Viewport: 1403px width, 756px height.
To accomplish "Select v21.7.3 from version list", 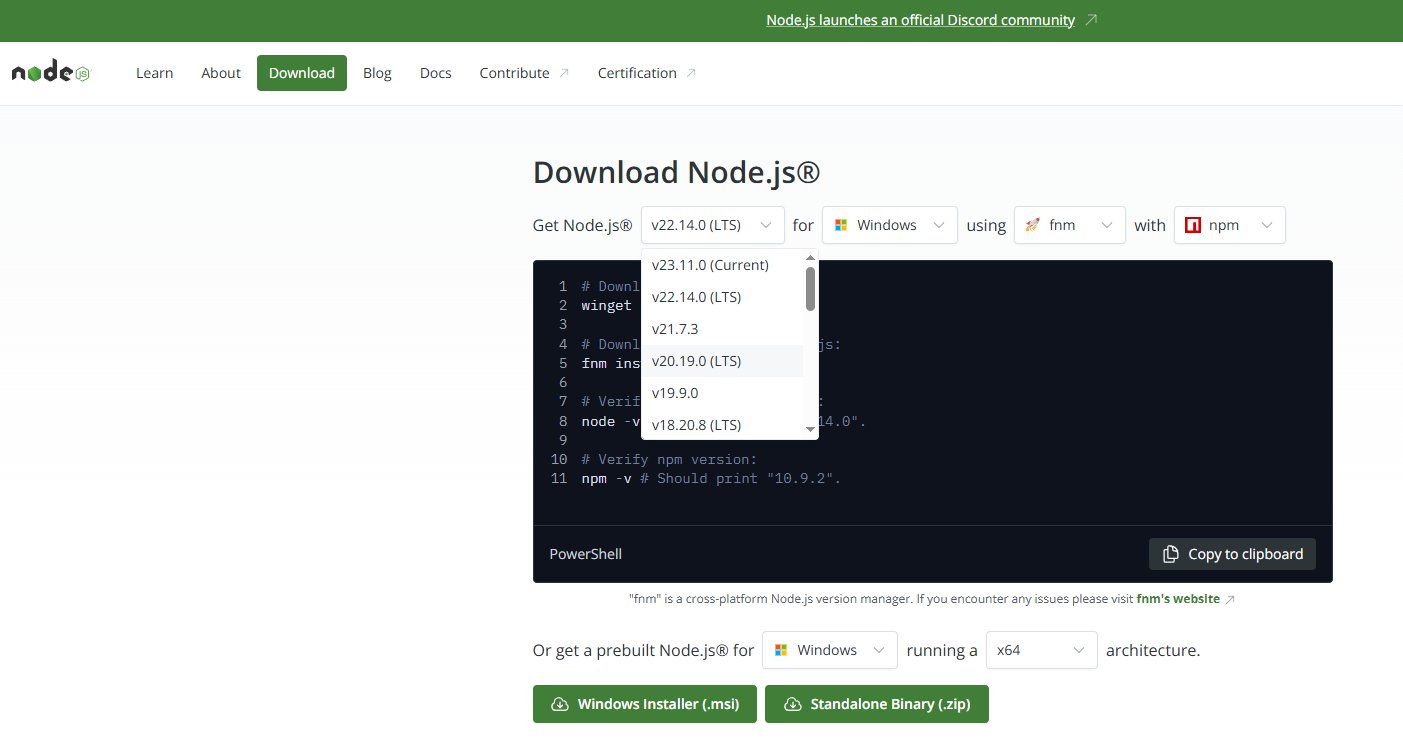I will [x=722, y=329].
